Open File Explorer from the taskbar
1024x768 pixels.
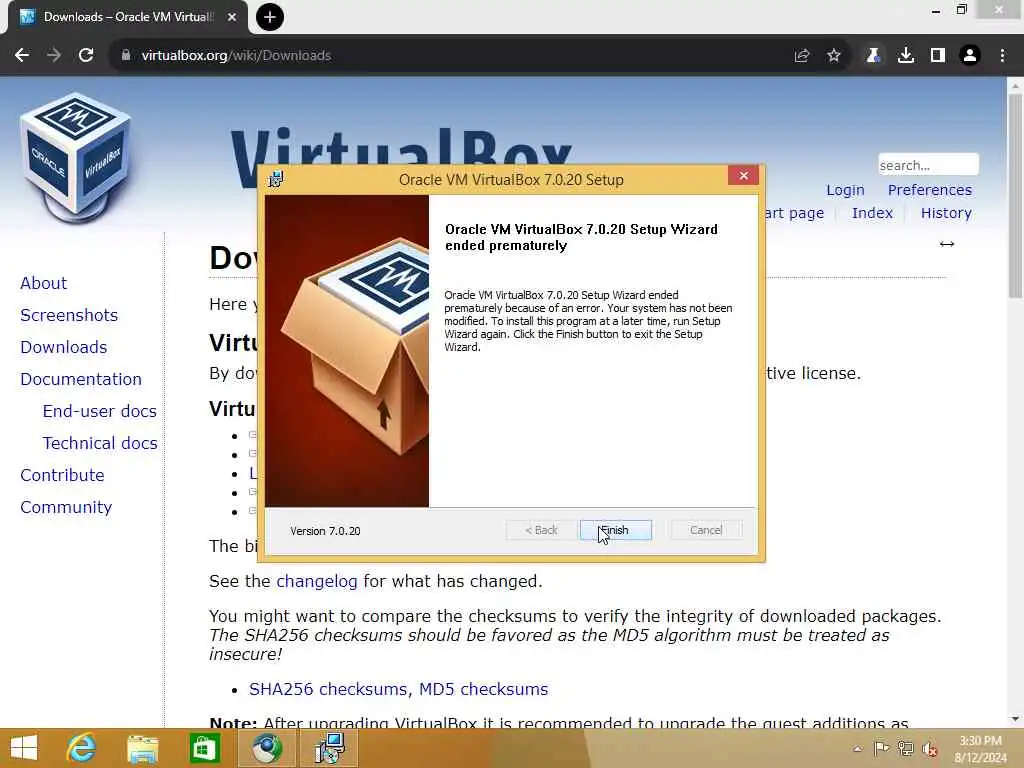point(143,748)
